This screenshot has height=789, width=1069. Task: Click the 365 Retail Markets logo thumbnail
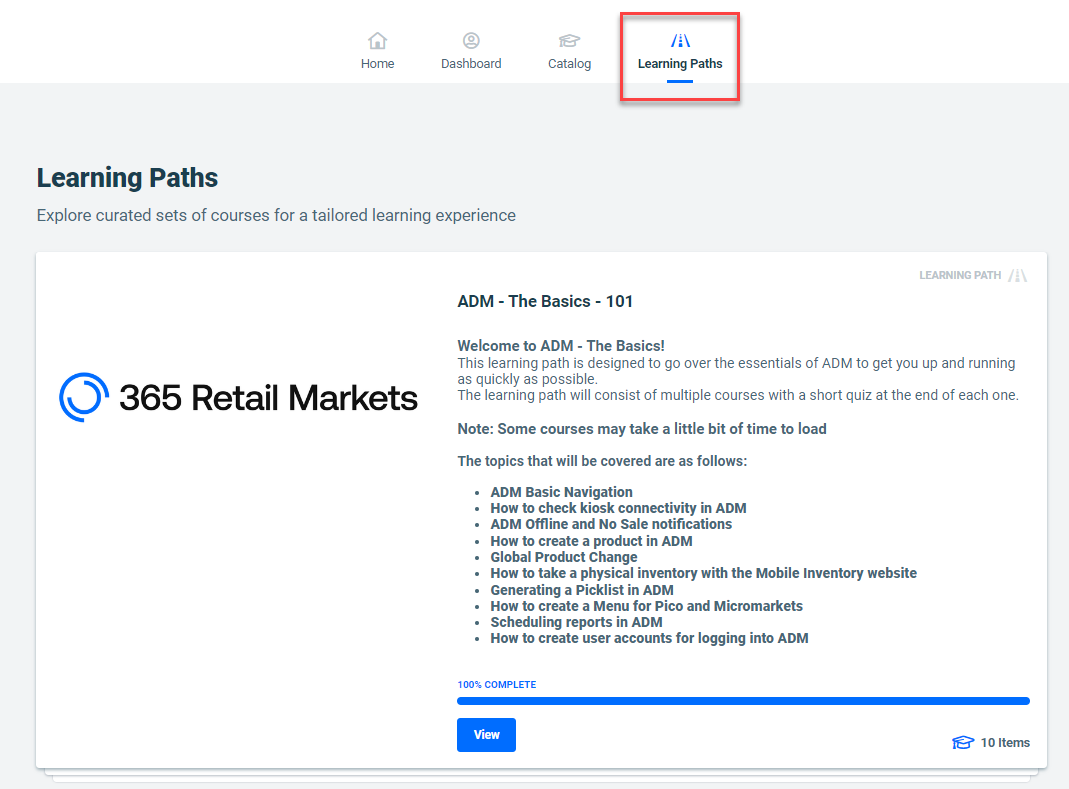point(238,398)
